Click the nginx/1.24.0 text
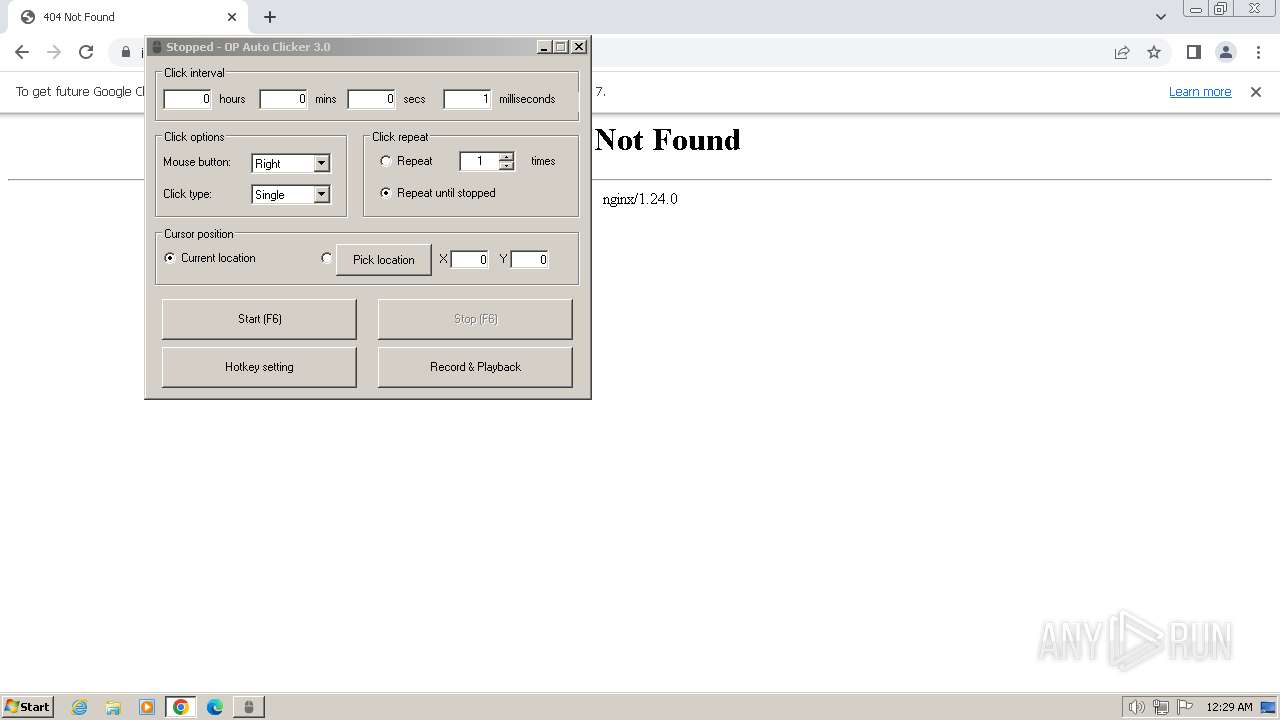The height and width of the screenshot is (720, 1280). point(640,199)
